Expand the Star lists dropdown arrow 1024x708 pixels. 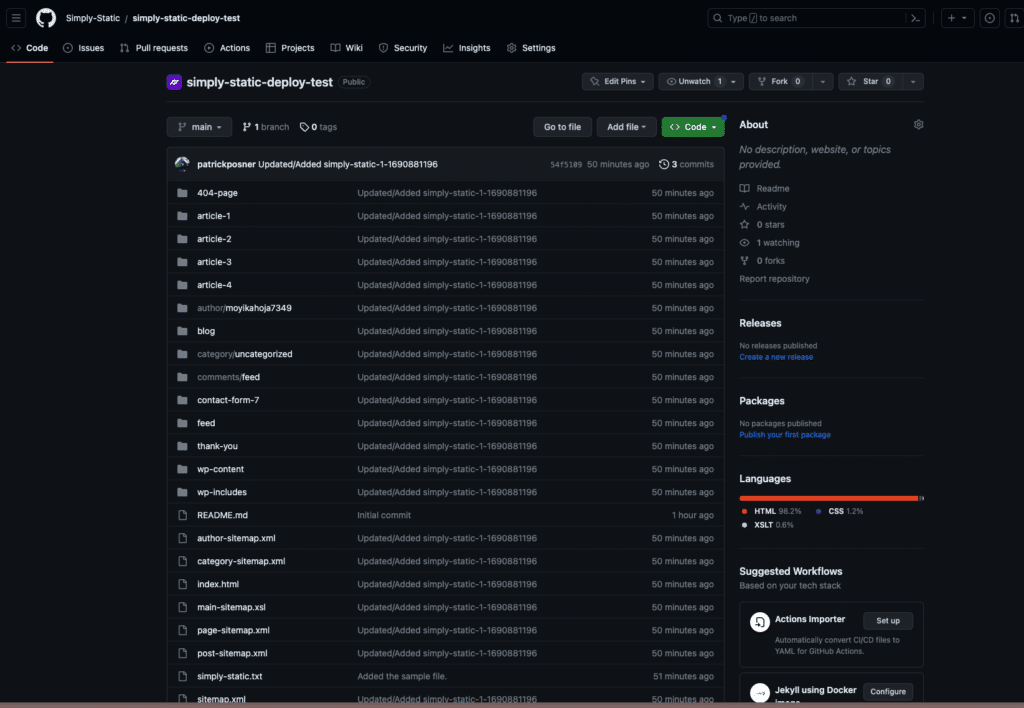click(913, 82)
